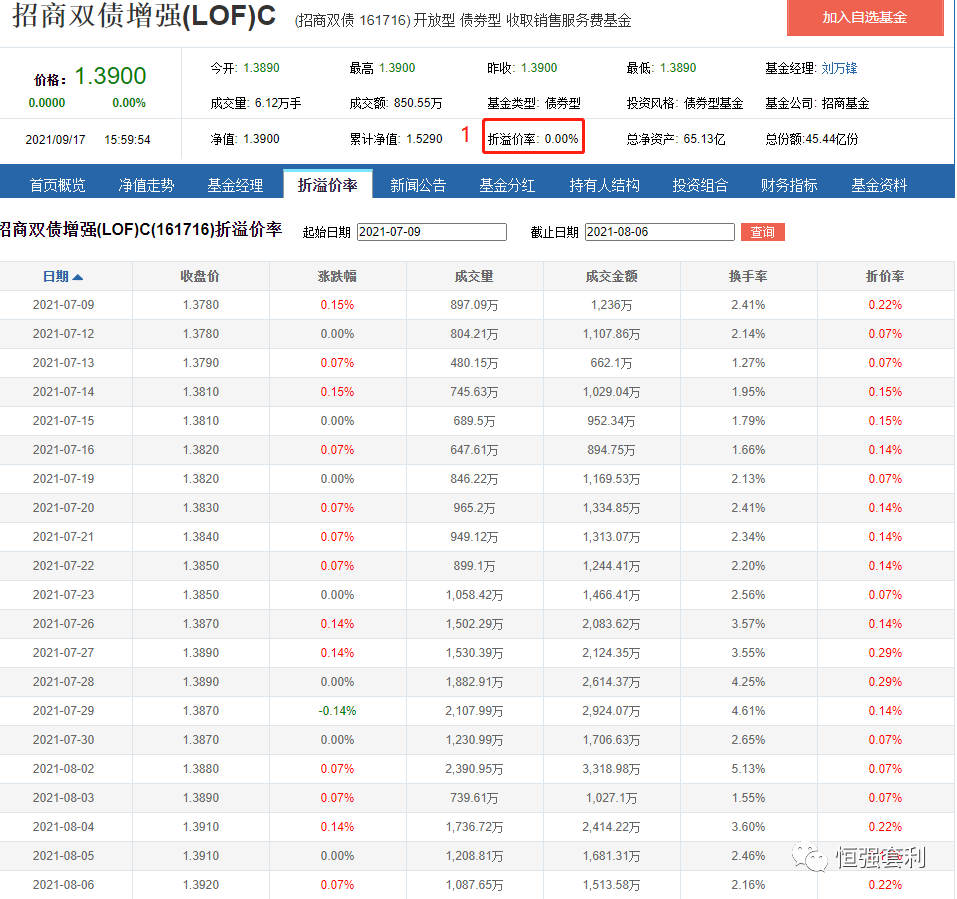957x899 pixels.
Task: Click volume 965.2万 cell
Action: click(474, 508)
